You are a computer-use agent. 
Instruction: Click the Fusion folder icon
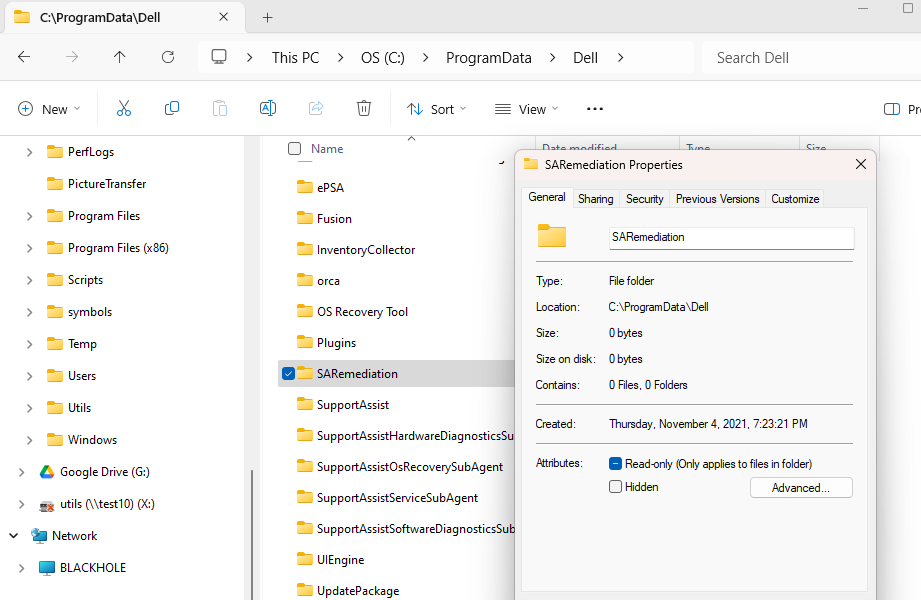click(x=305, y=218)
